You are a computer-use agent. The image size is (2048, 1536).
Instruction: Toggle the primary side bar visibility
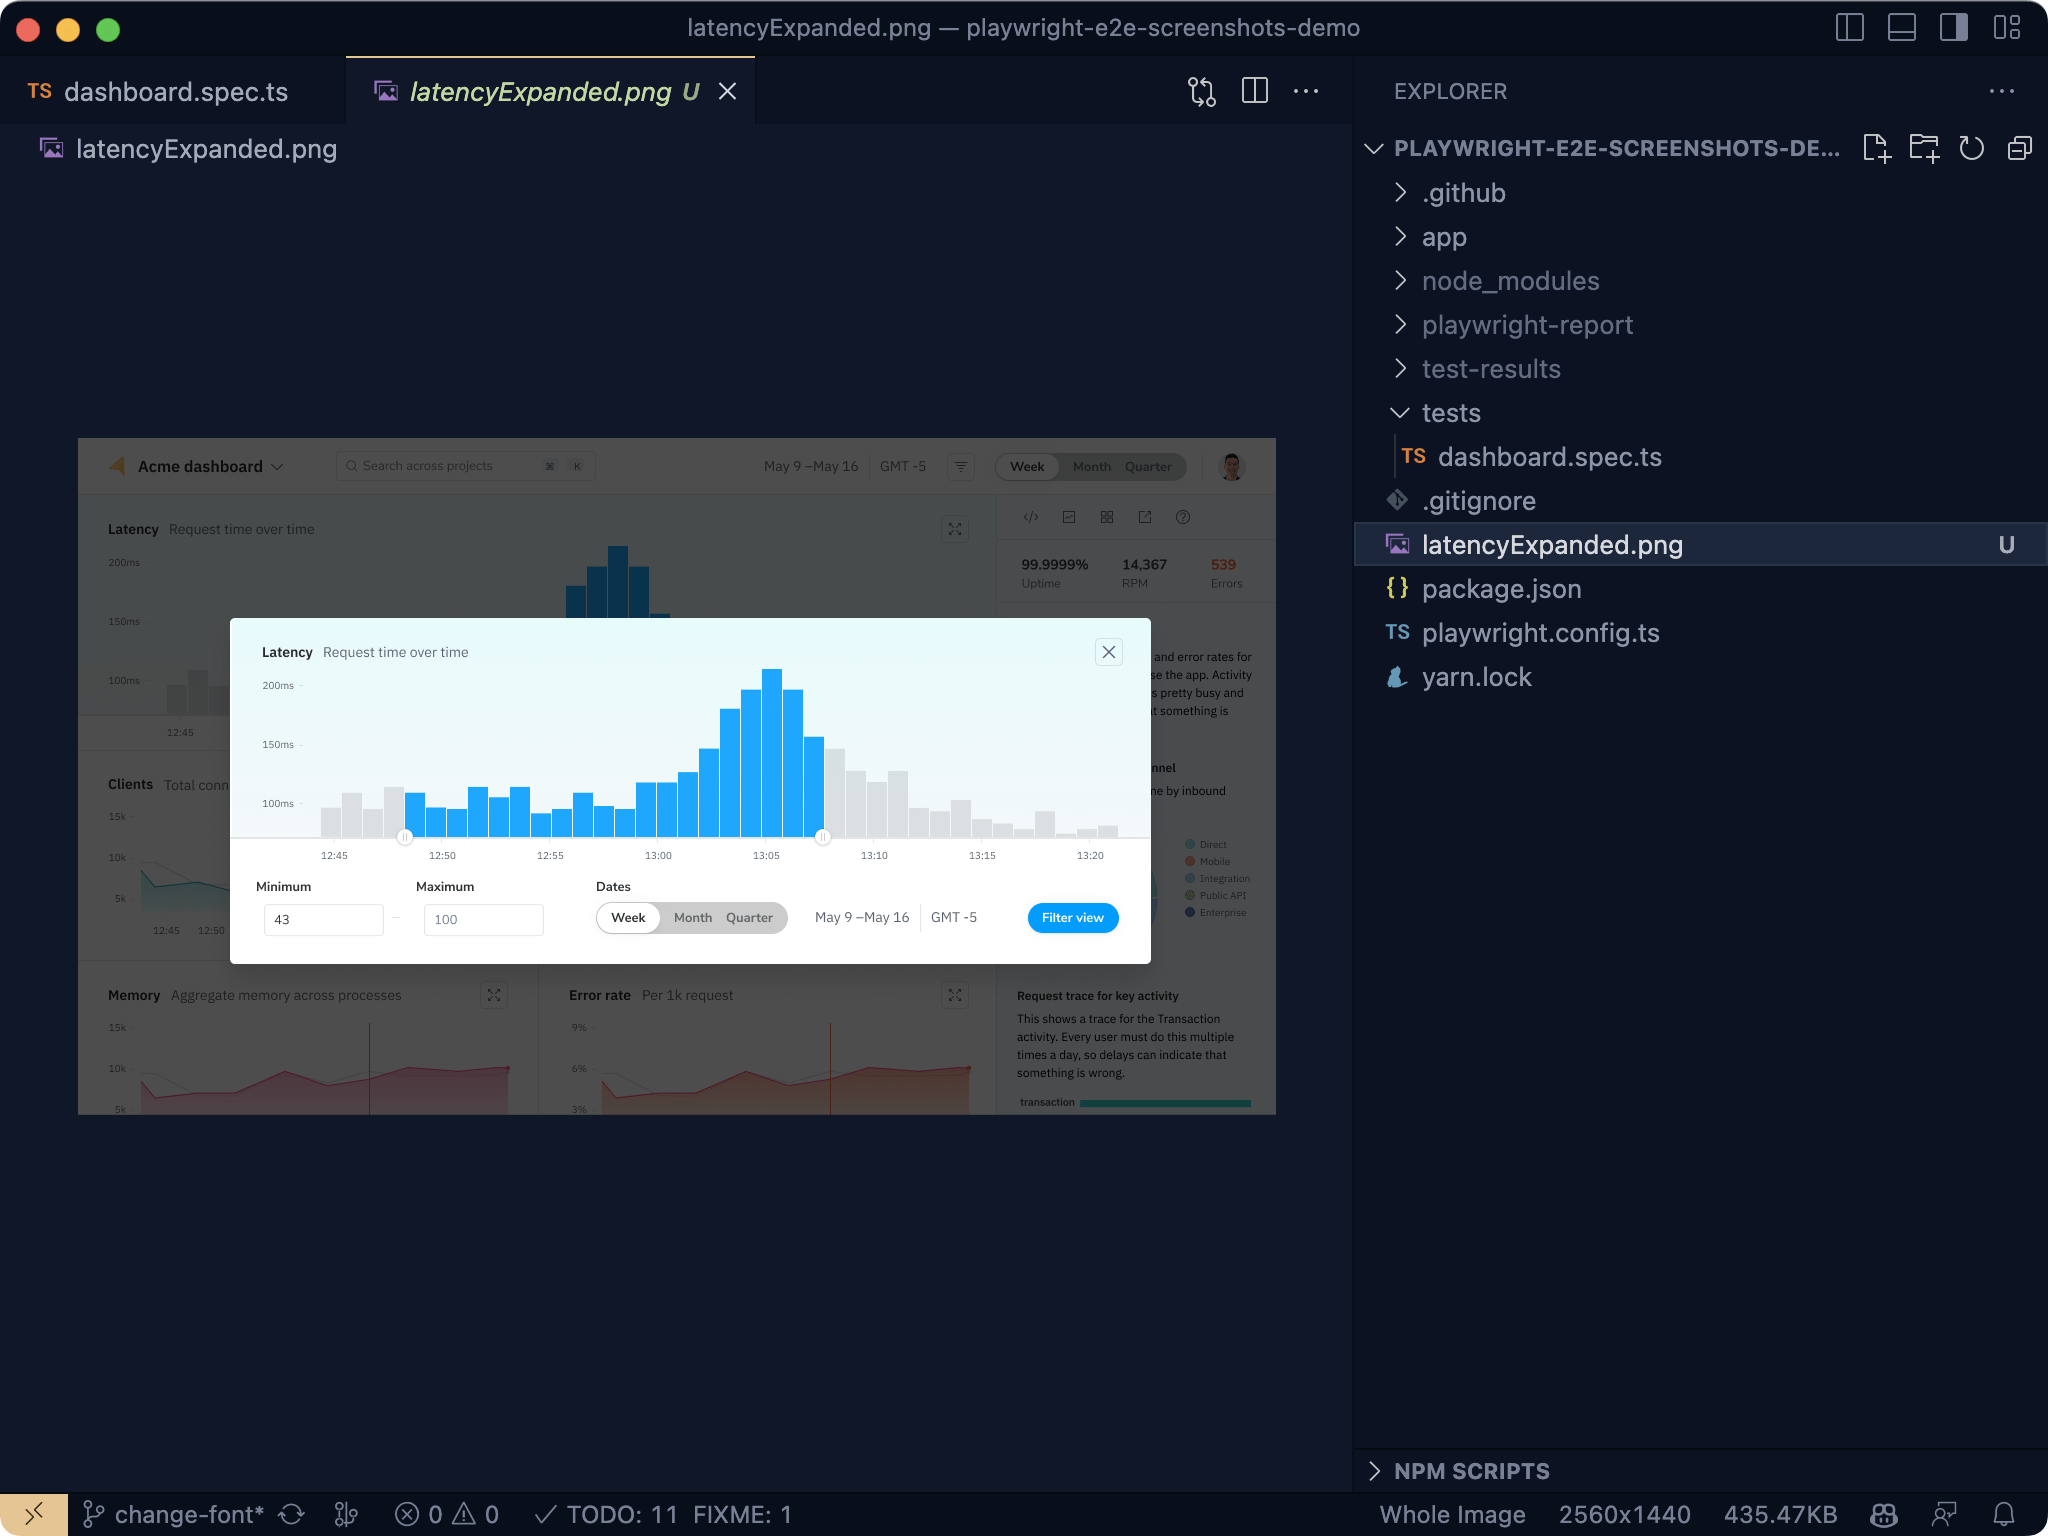pos(1851,28)
